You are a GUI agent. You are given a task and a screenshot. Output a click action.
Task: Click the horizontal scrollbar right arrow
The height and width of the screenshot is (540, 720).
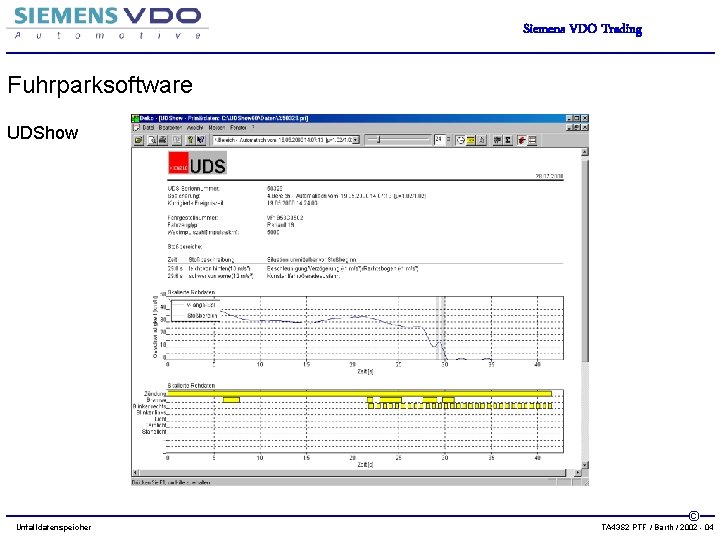[x=578, y=472]
